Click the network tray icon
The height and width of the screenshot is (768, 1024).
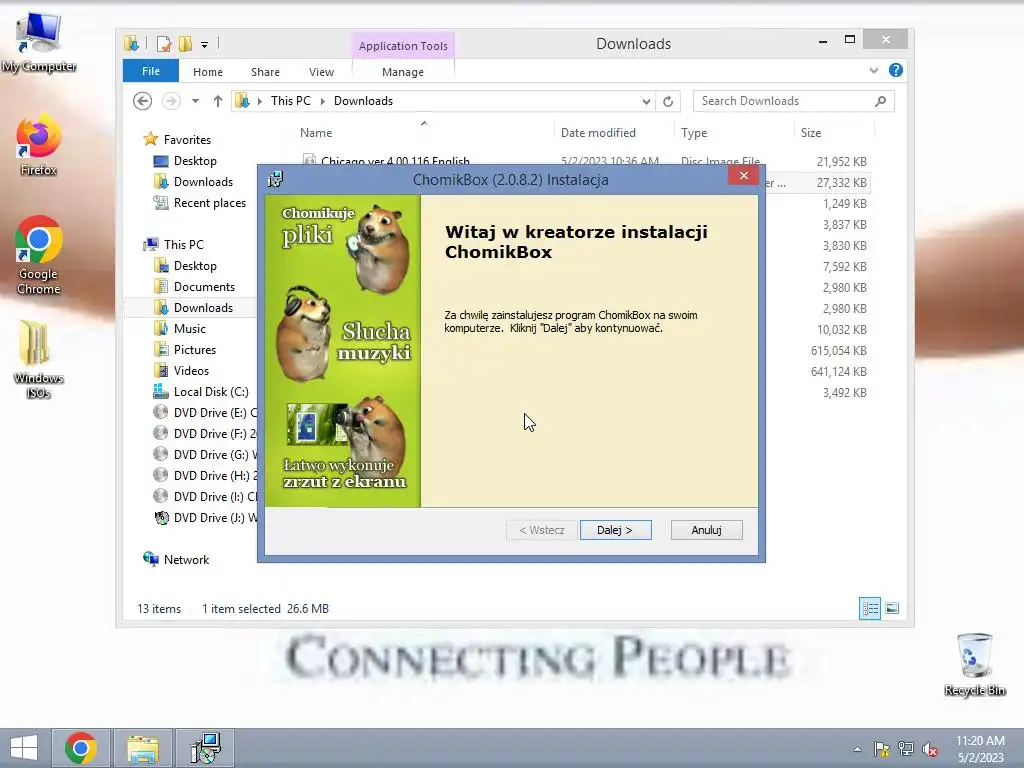tap(906, 749)
